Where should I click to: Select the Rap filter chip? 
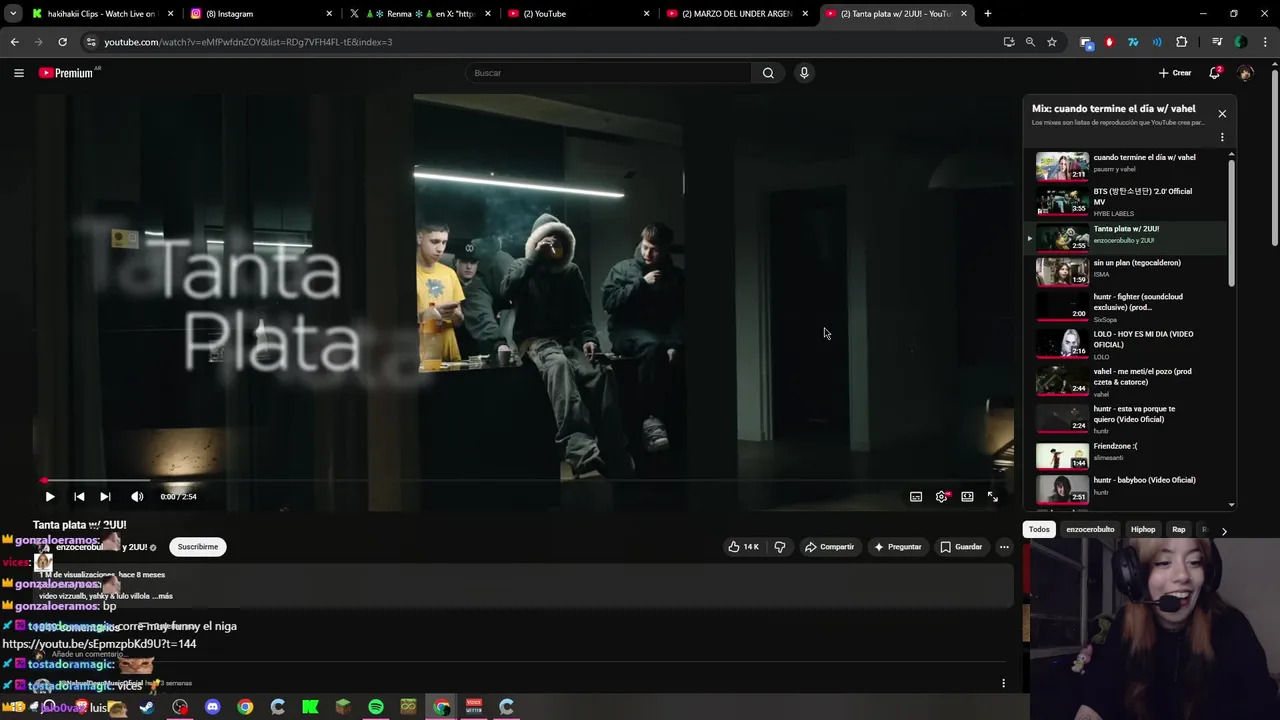click(1179, 530)
